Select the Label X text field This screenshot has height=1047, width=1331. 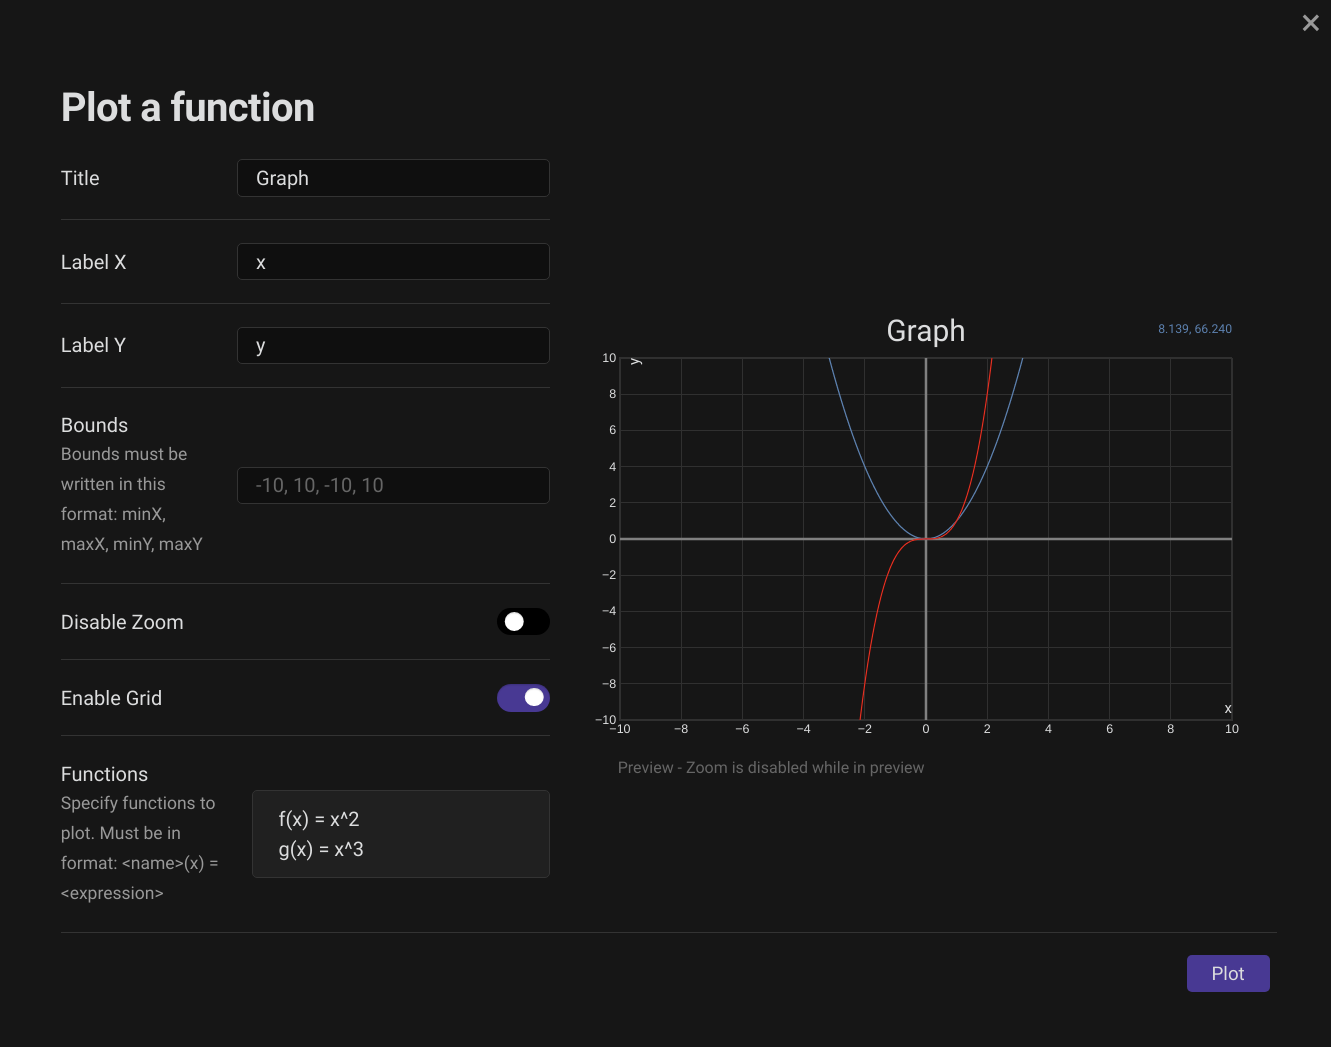393,261
